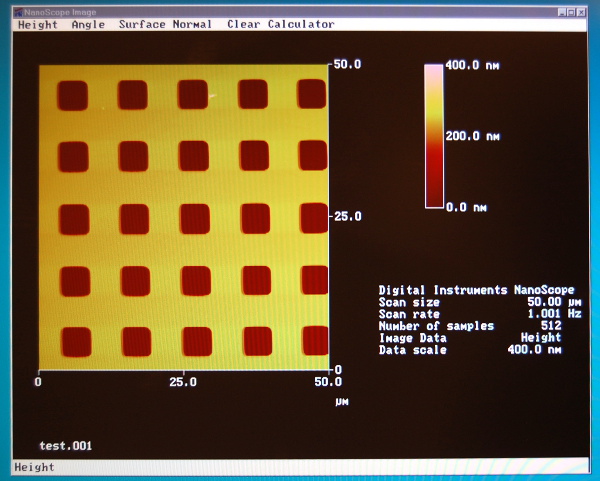Click the Number of samples 512 value

[x=551, y=326]
